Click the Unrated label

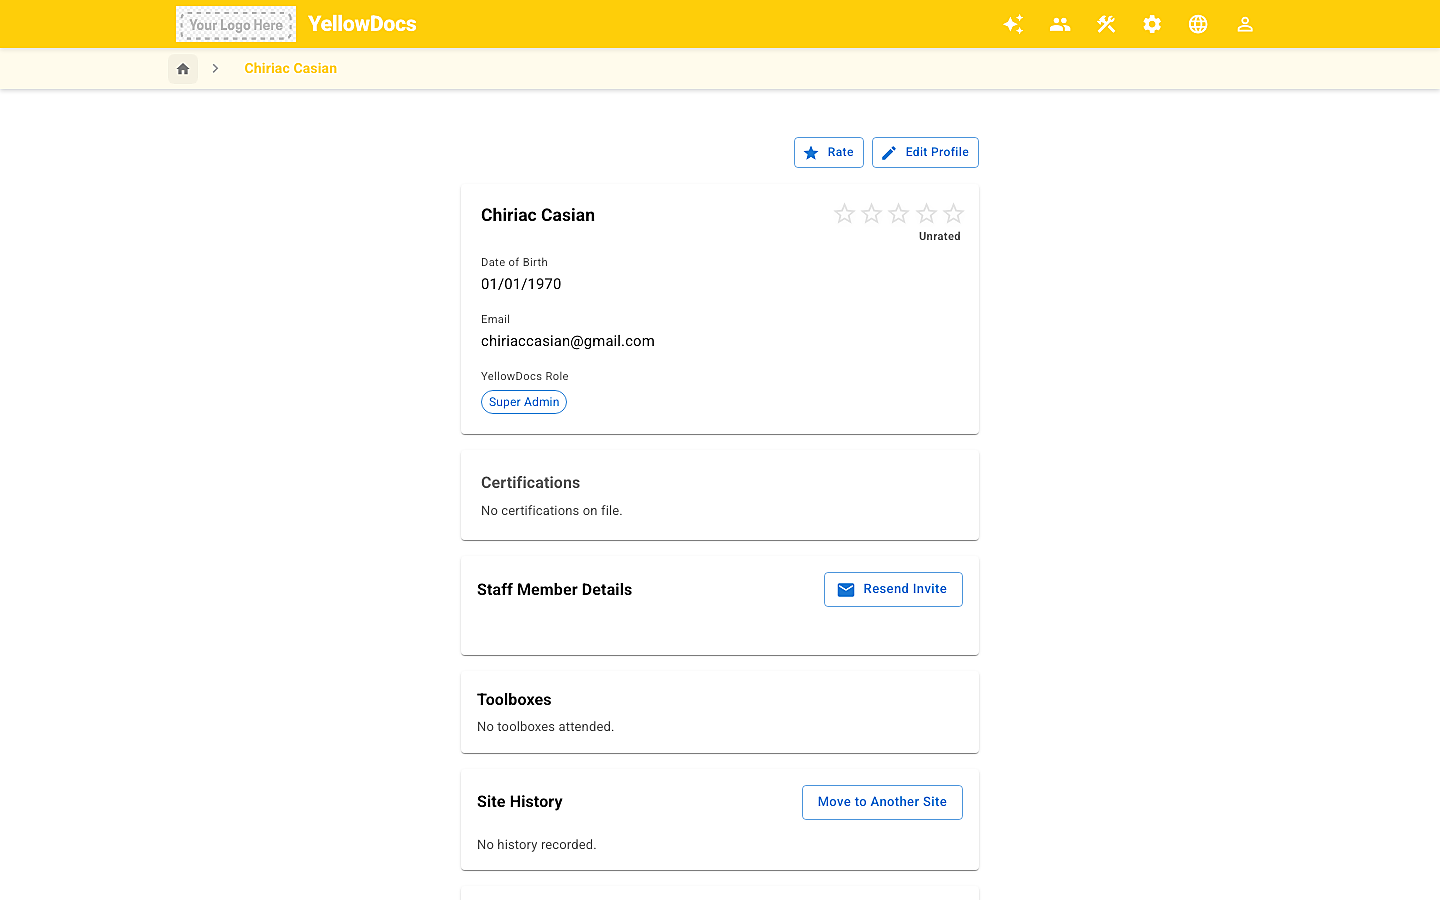click(940, 237)
